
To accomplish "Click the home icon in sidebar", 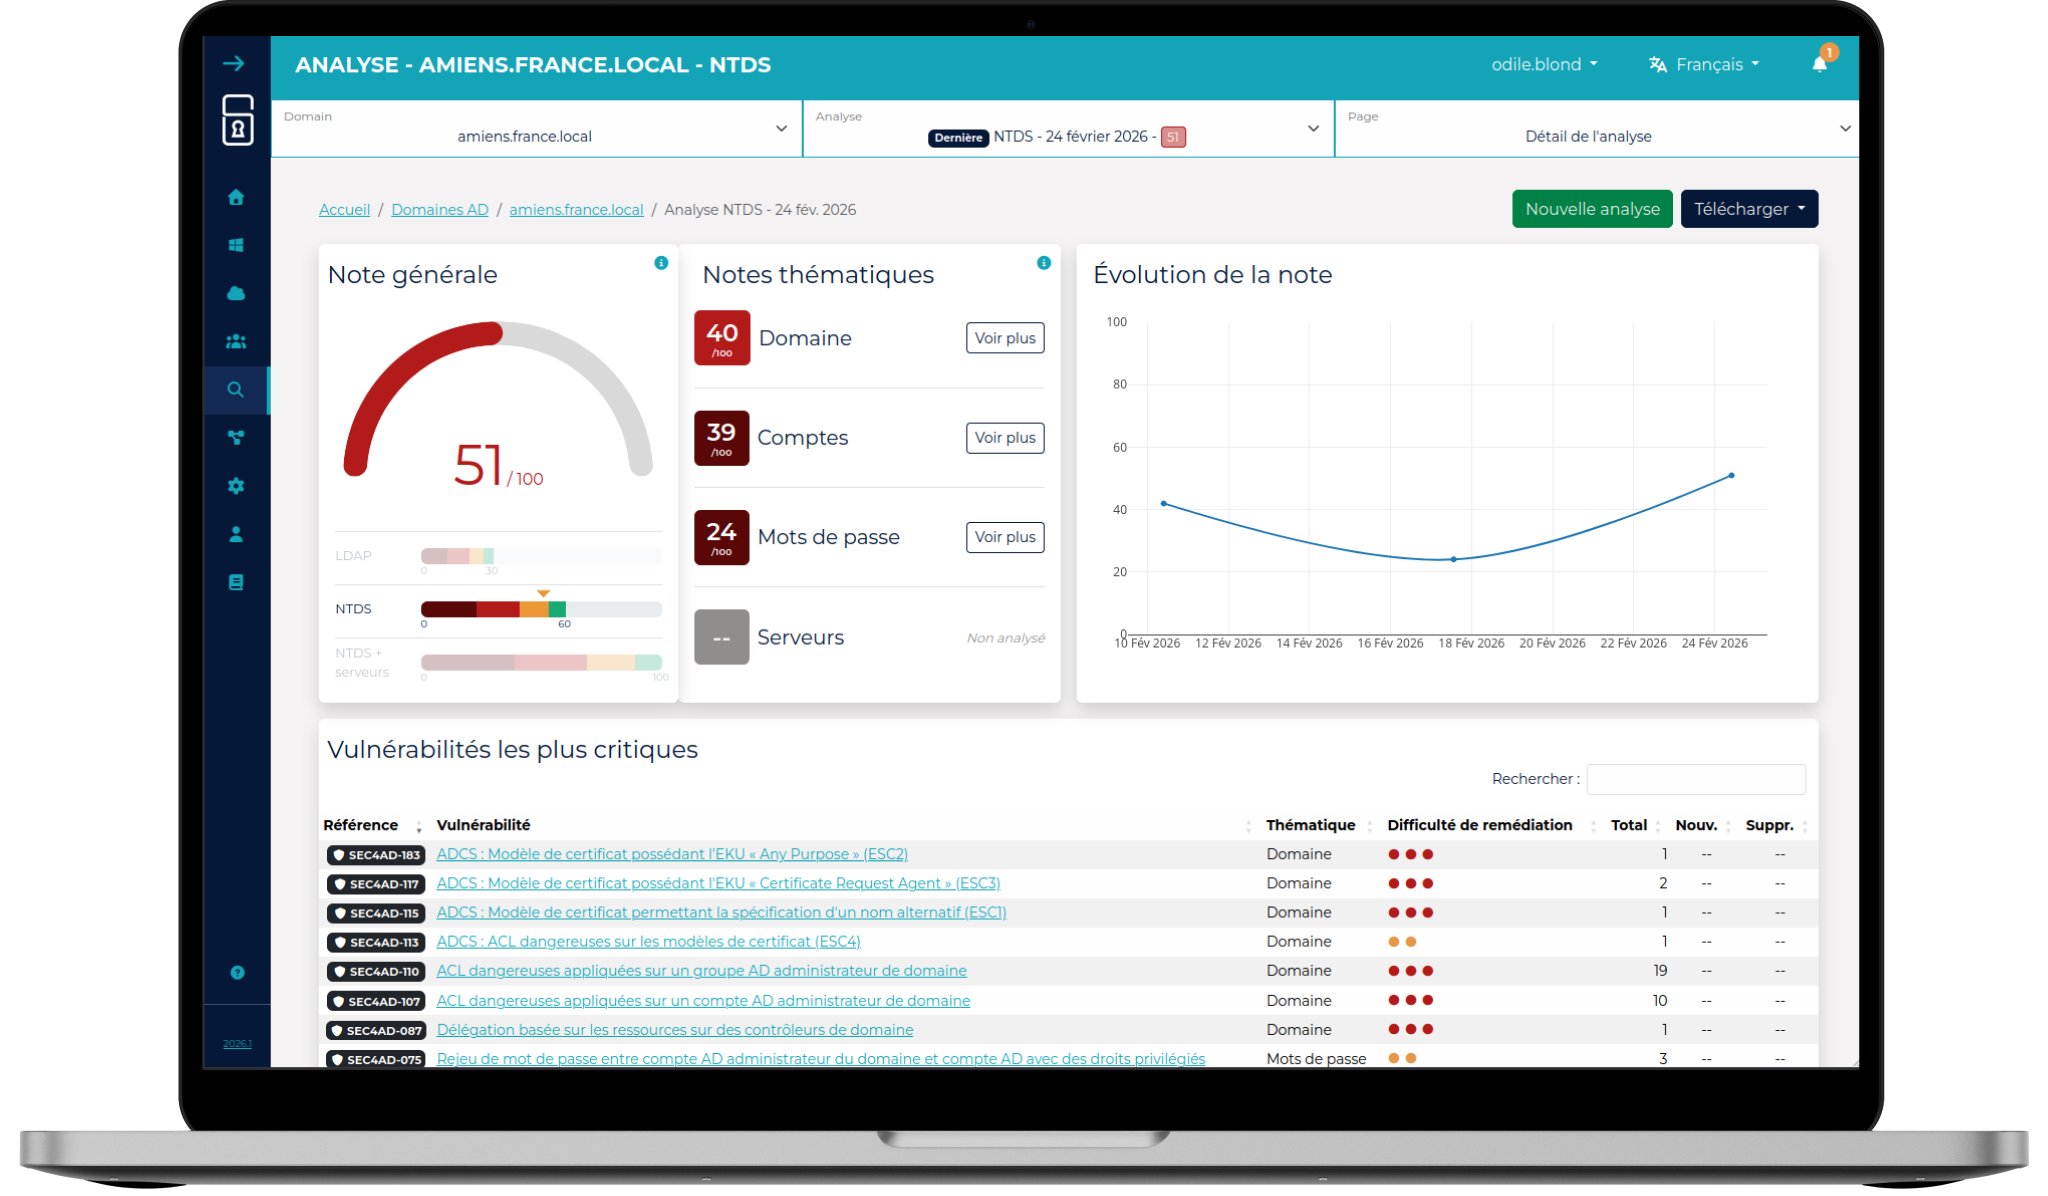I will 236,197.
